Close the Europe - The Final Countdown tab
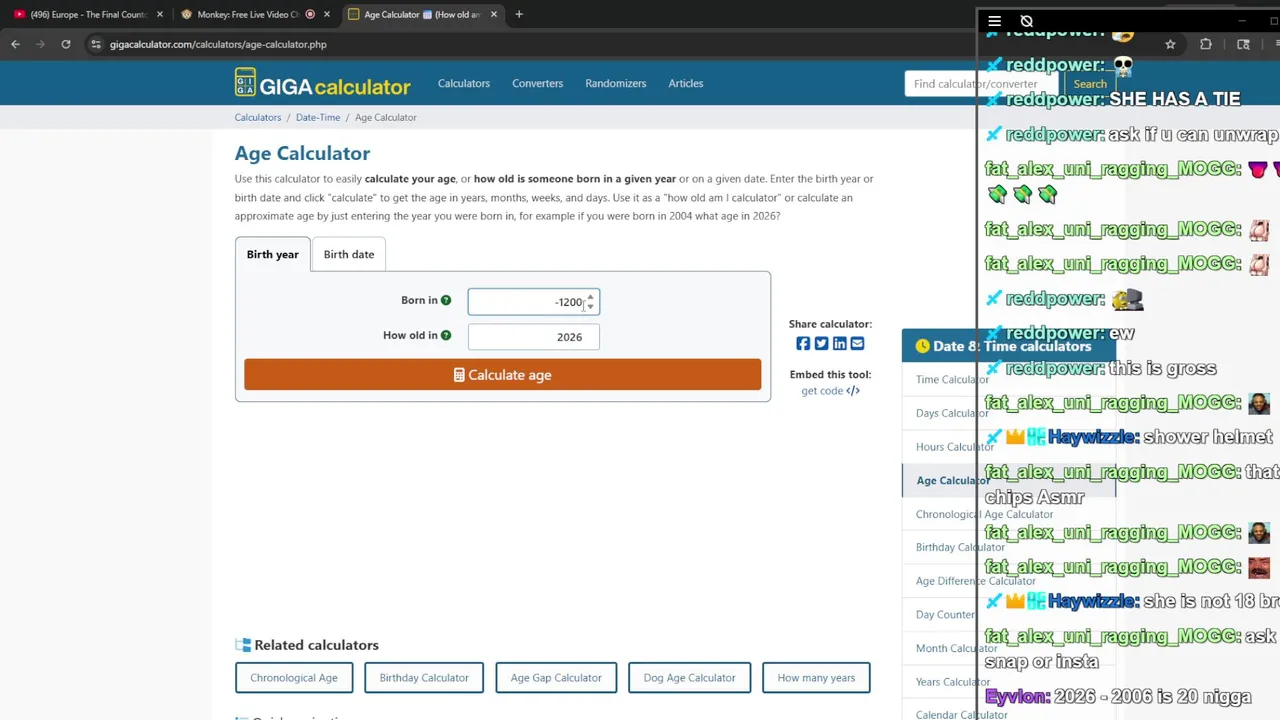The width and height of the screenshot is (1280, 720). click(159, 14)
